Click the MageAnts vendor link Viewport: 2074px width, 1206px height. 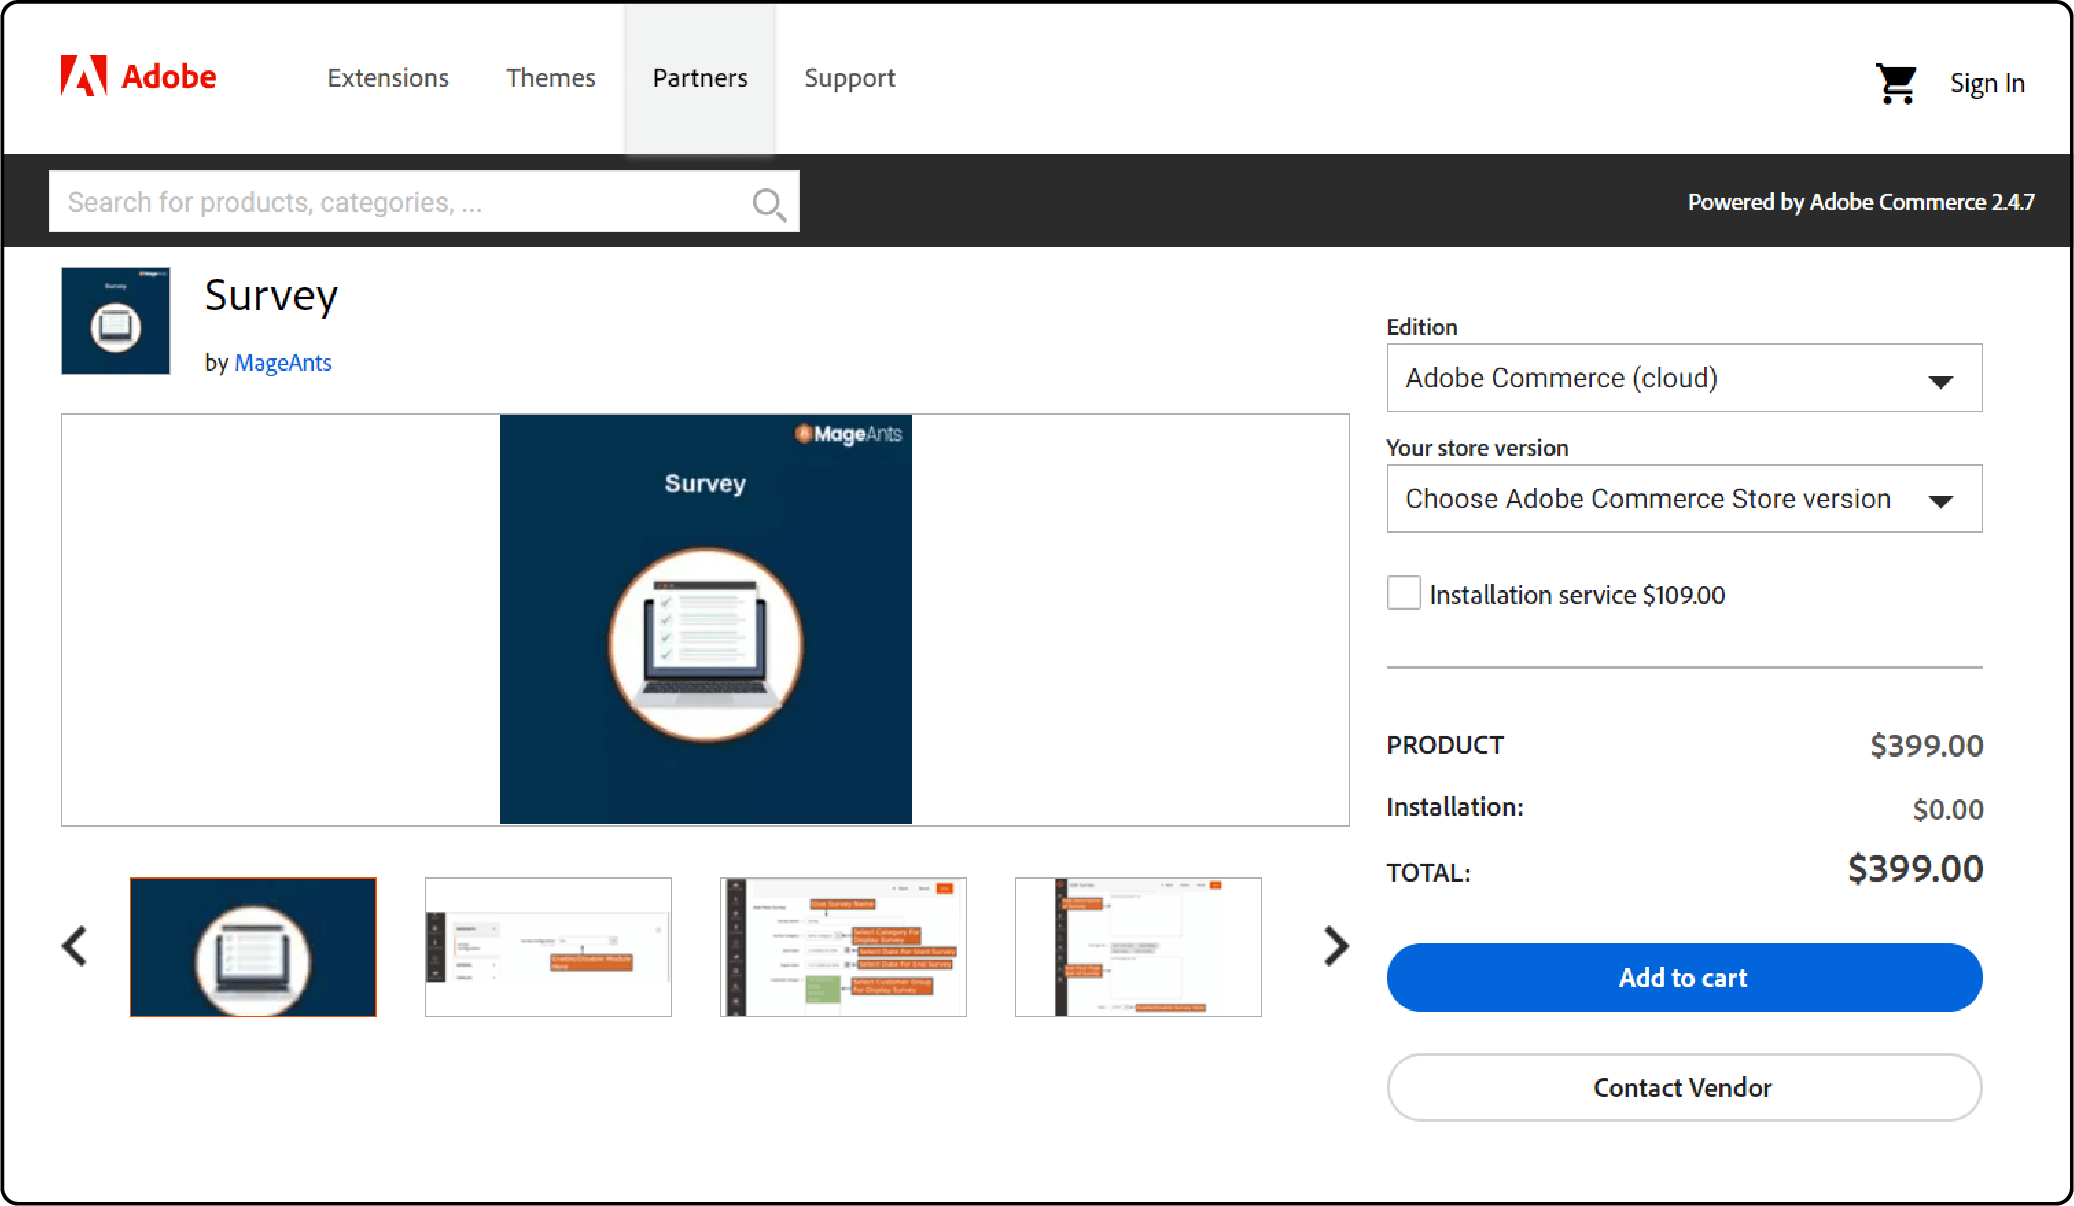coord(283,362)
